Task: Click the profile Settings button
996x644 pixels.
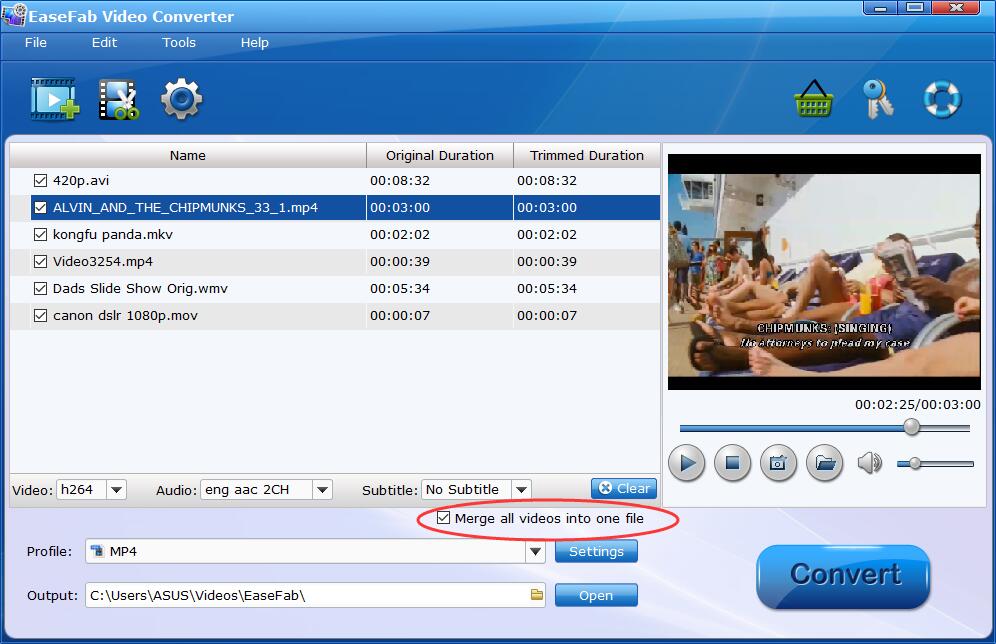Action: point(596,551)
